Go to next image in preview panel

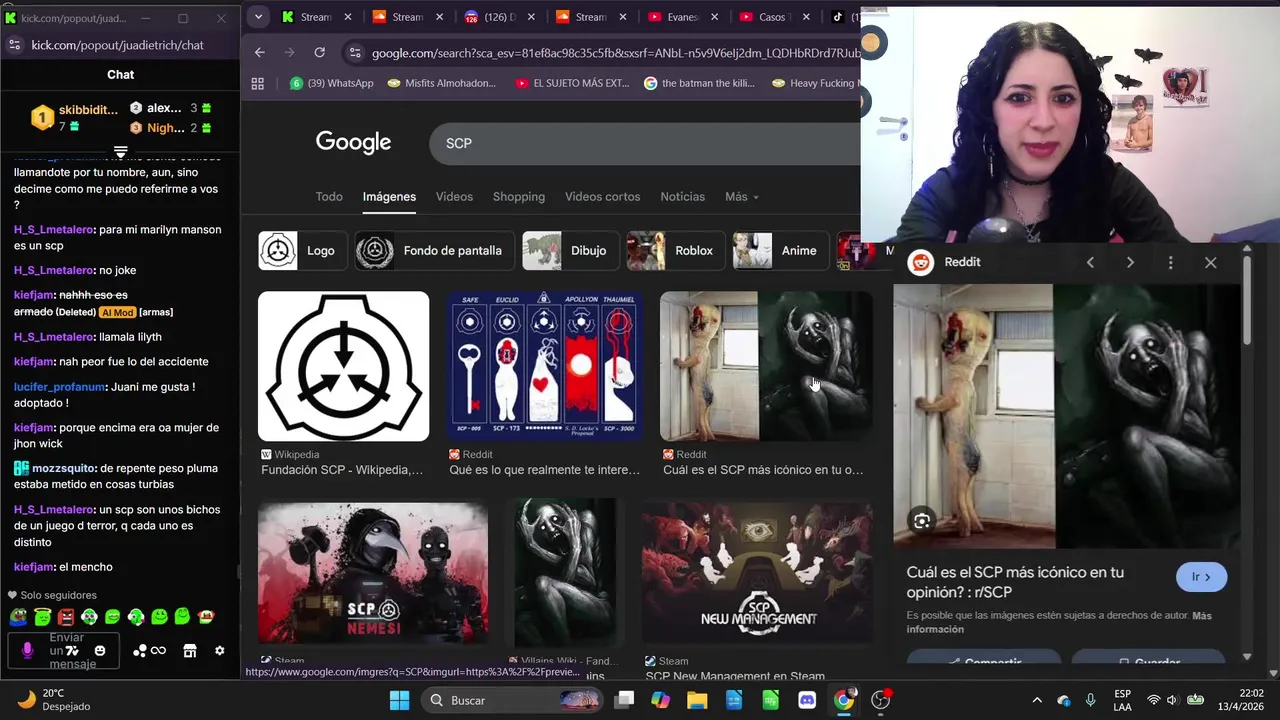(x=1130, y=262)
